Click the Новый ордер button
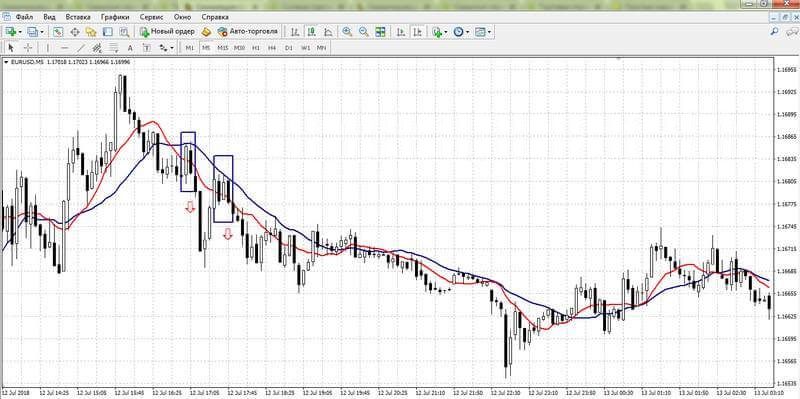800x399 pixels. 167,32
